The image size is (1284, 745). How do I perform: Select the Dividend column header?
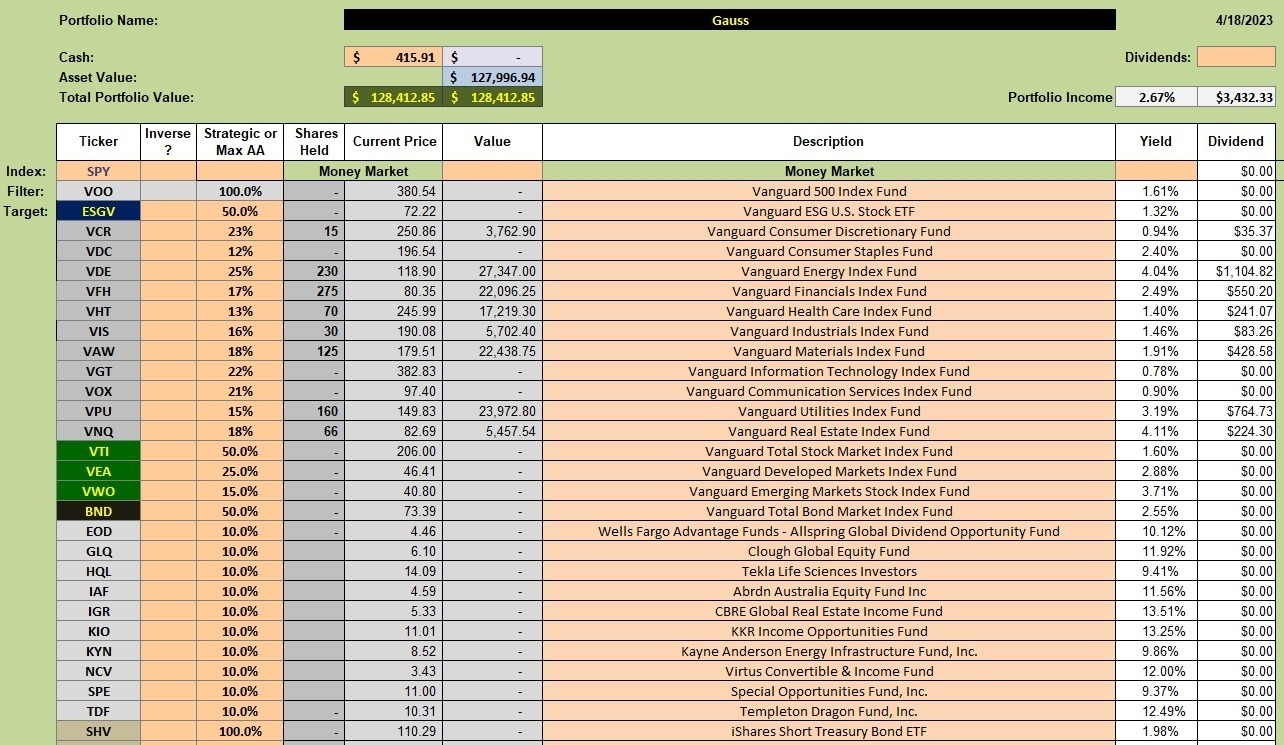coord(1236,142)
